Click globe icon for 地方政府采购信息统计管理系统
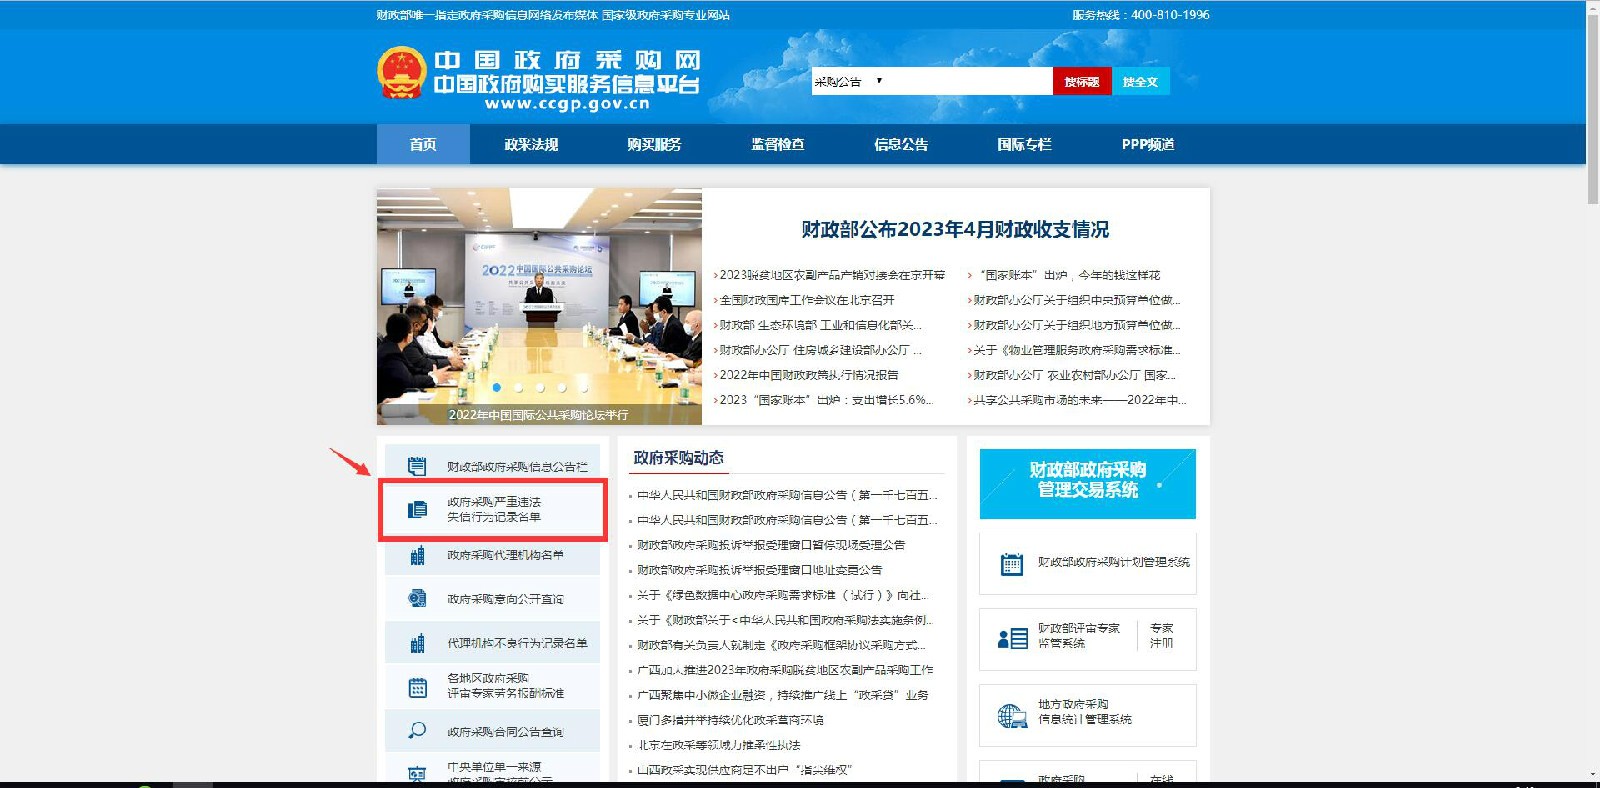The width and height of the screenshot is (1600, 788). [1012, 715]
